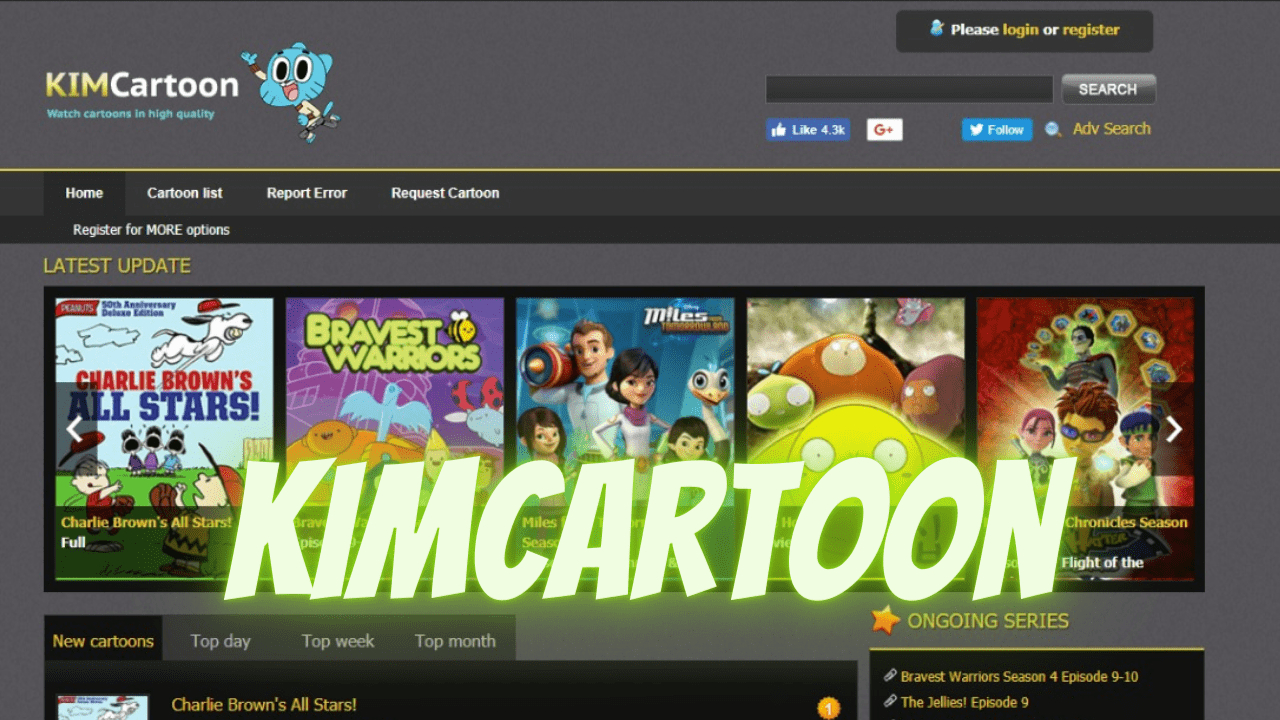Switch to the Top day tab
Viewport: 1280px width, 720px height.
(x=221, y=641)
